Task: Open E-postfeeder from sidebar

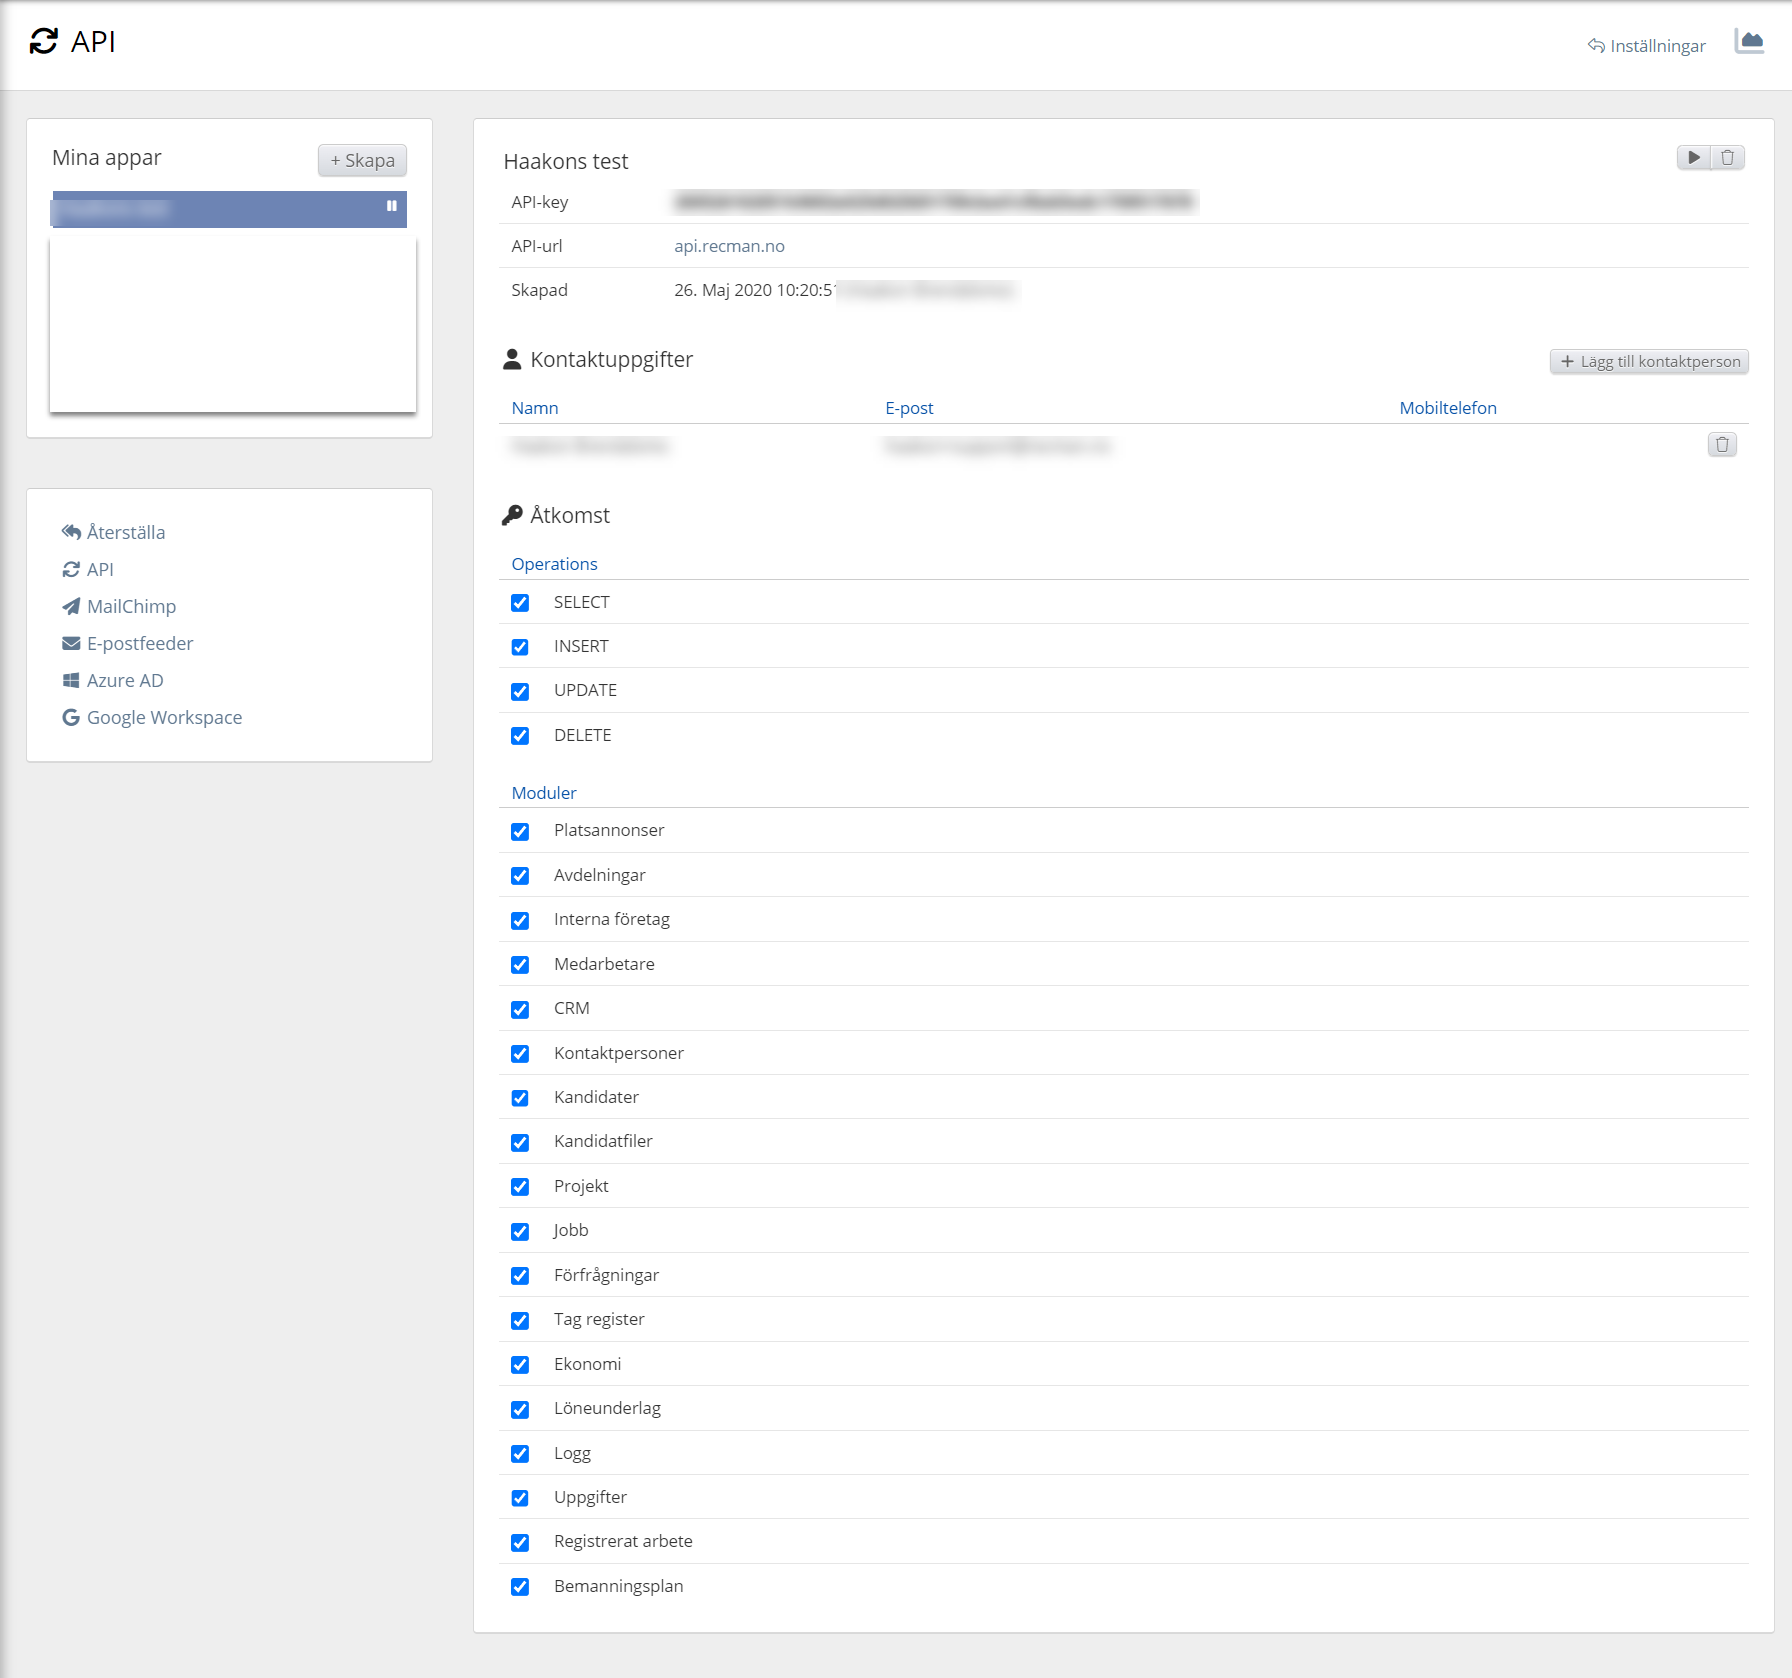Action: [x=139, y=643]
